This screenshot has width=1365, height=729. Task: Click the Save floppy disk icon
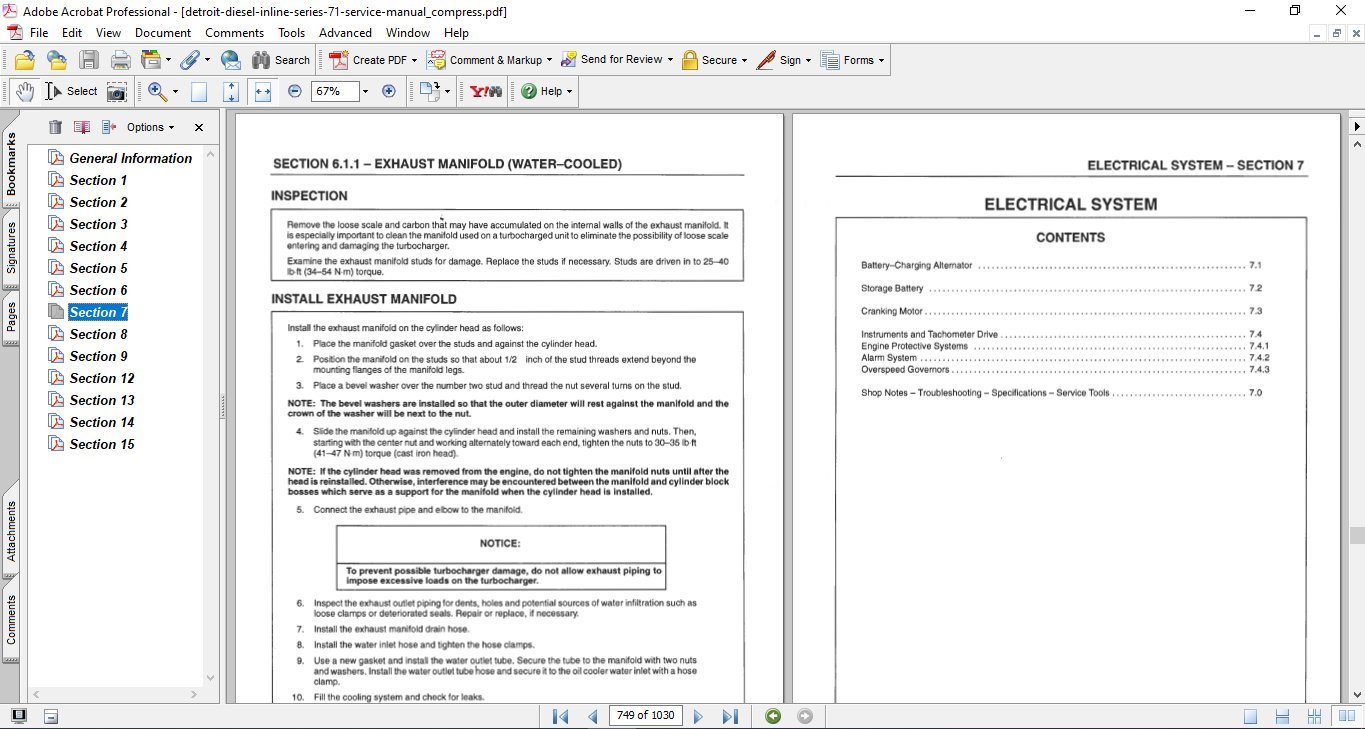[89, 60]
